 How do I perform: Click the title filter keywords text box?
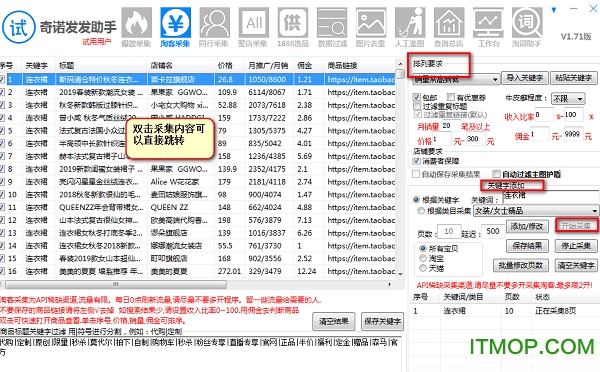(x=201, y=354)
